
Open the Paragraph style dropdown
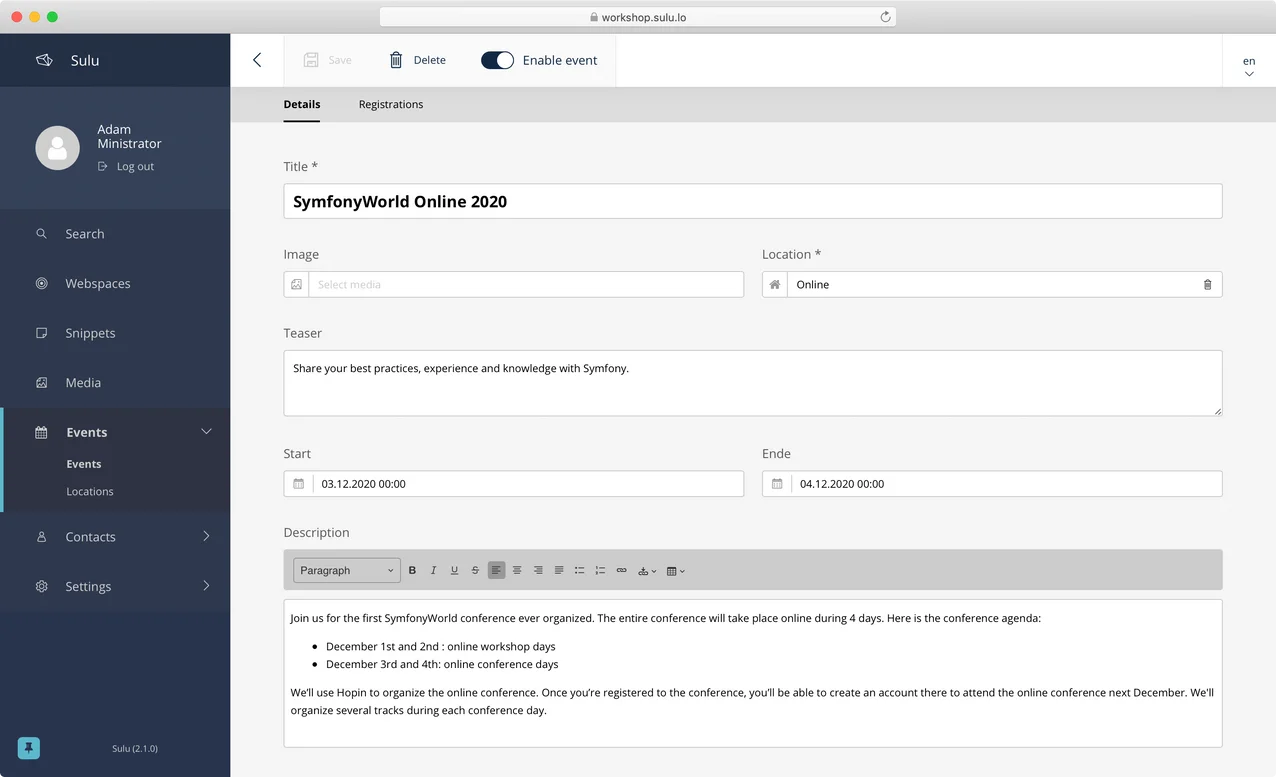(347, 570)
